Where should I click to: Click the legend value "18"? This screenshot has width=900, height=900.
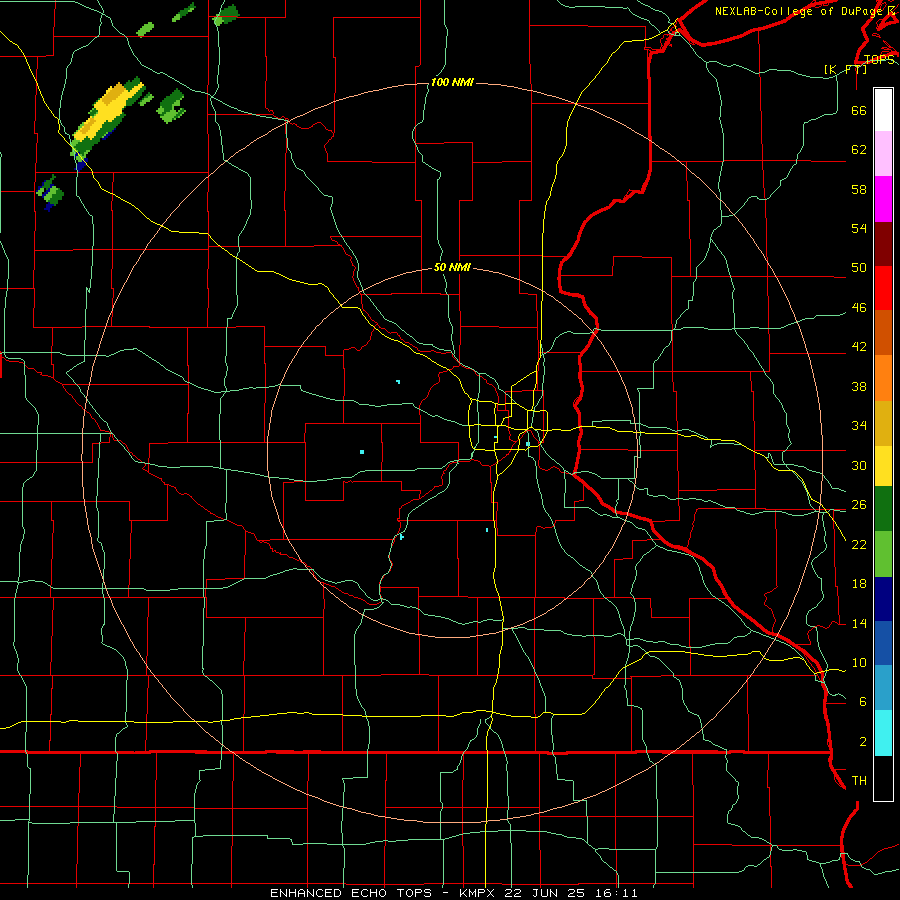tap(859, 584)
